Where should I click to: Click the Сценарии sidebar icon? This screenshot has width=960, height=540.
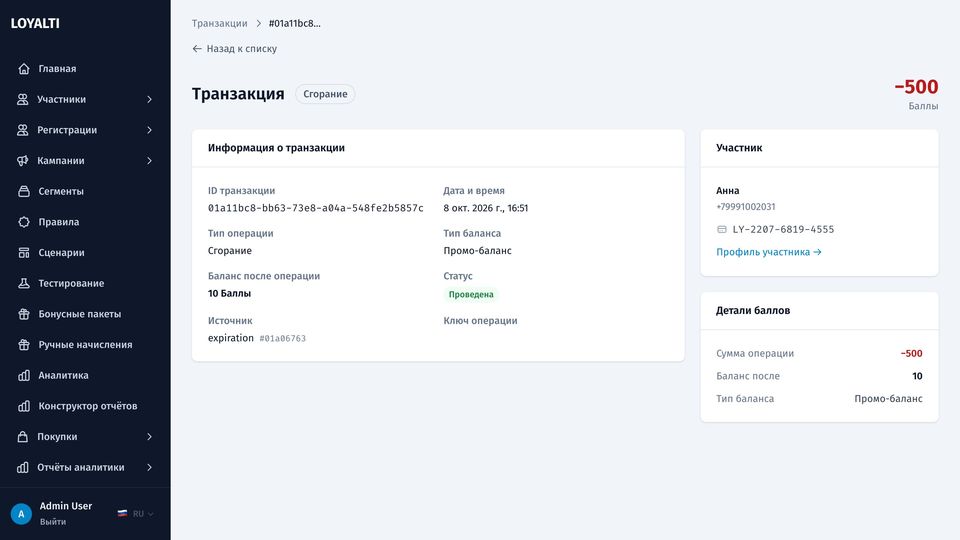(x=24, y=252)
